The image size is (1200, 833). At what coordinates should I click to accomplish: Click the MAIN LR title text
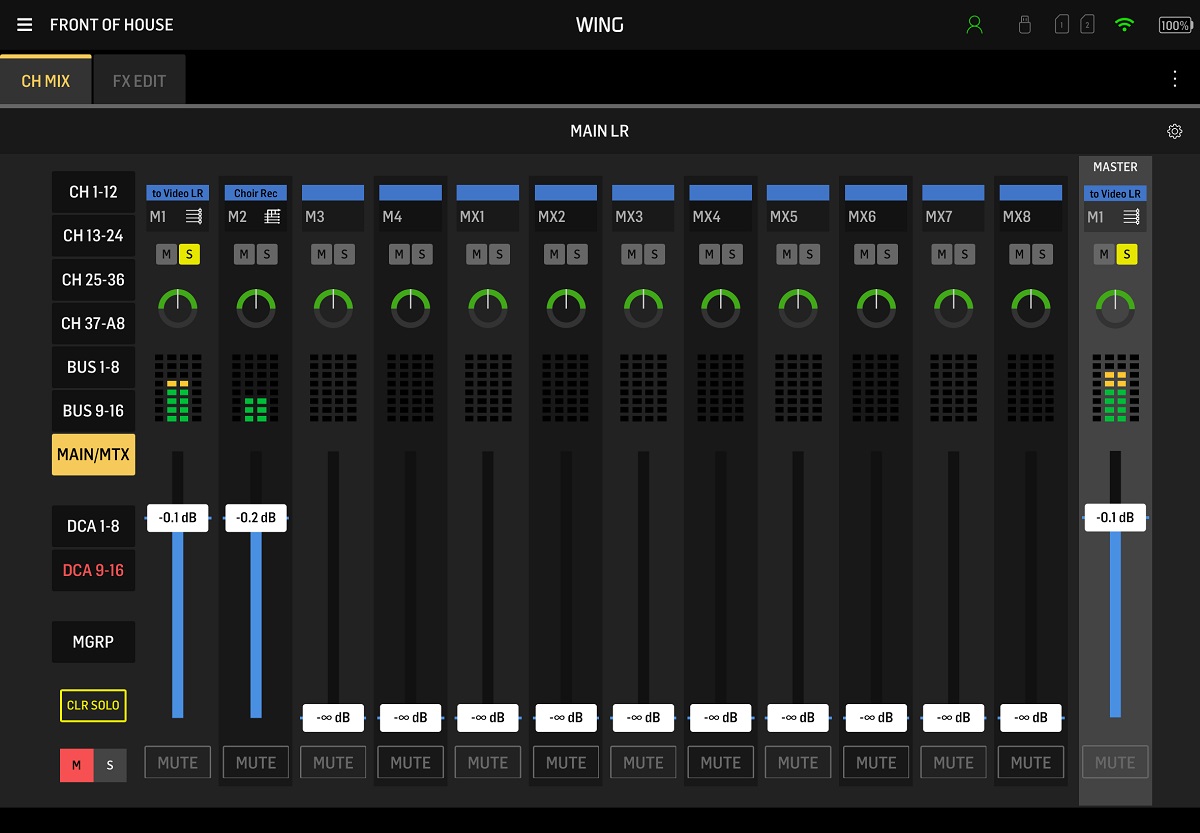[x=599, y=131]
